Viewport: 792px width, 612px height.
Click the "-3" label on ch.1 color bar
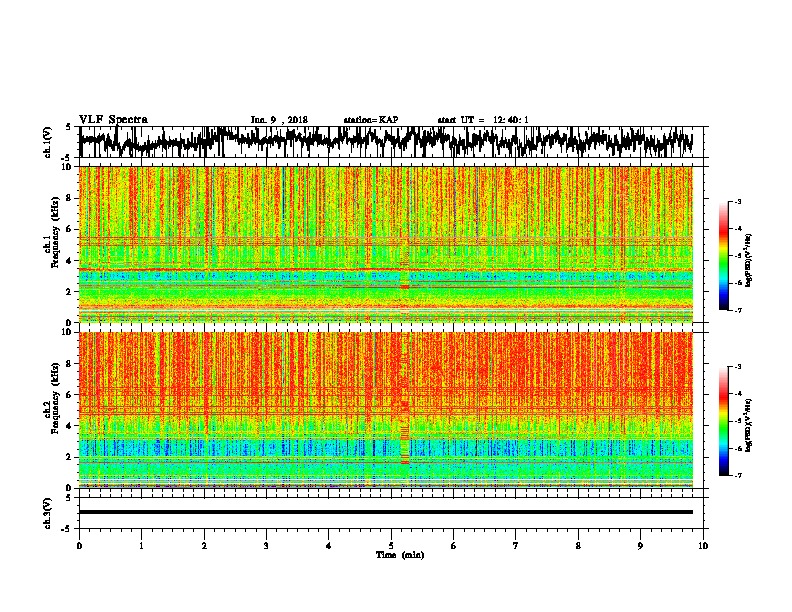pyautogui.click(x=737, y=202)
